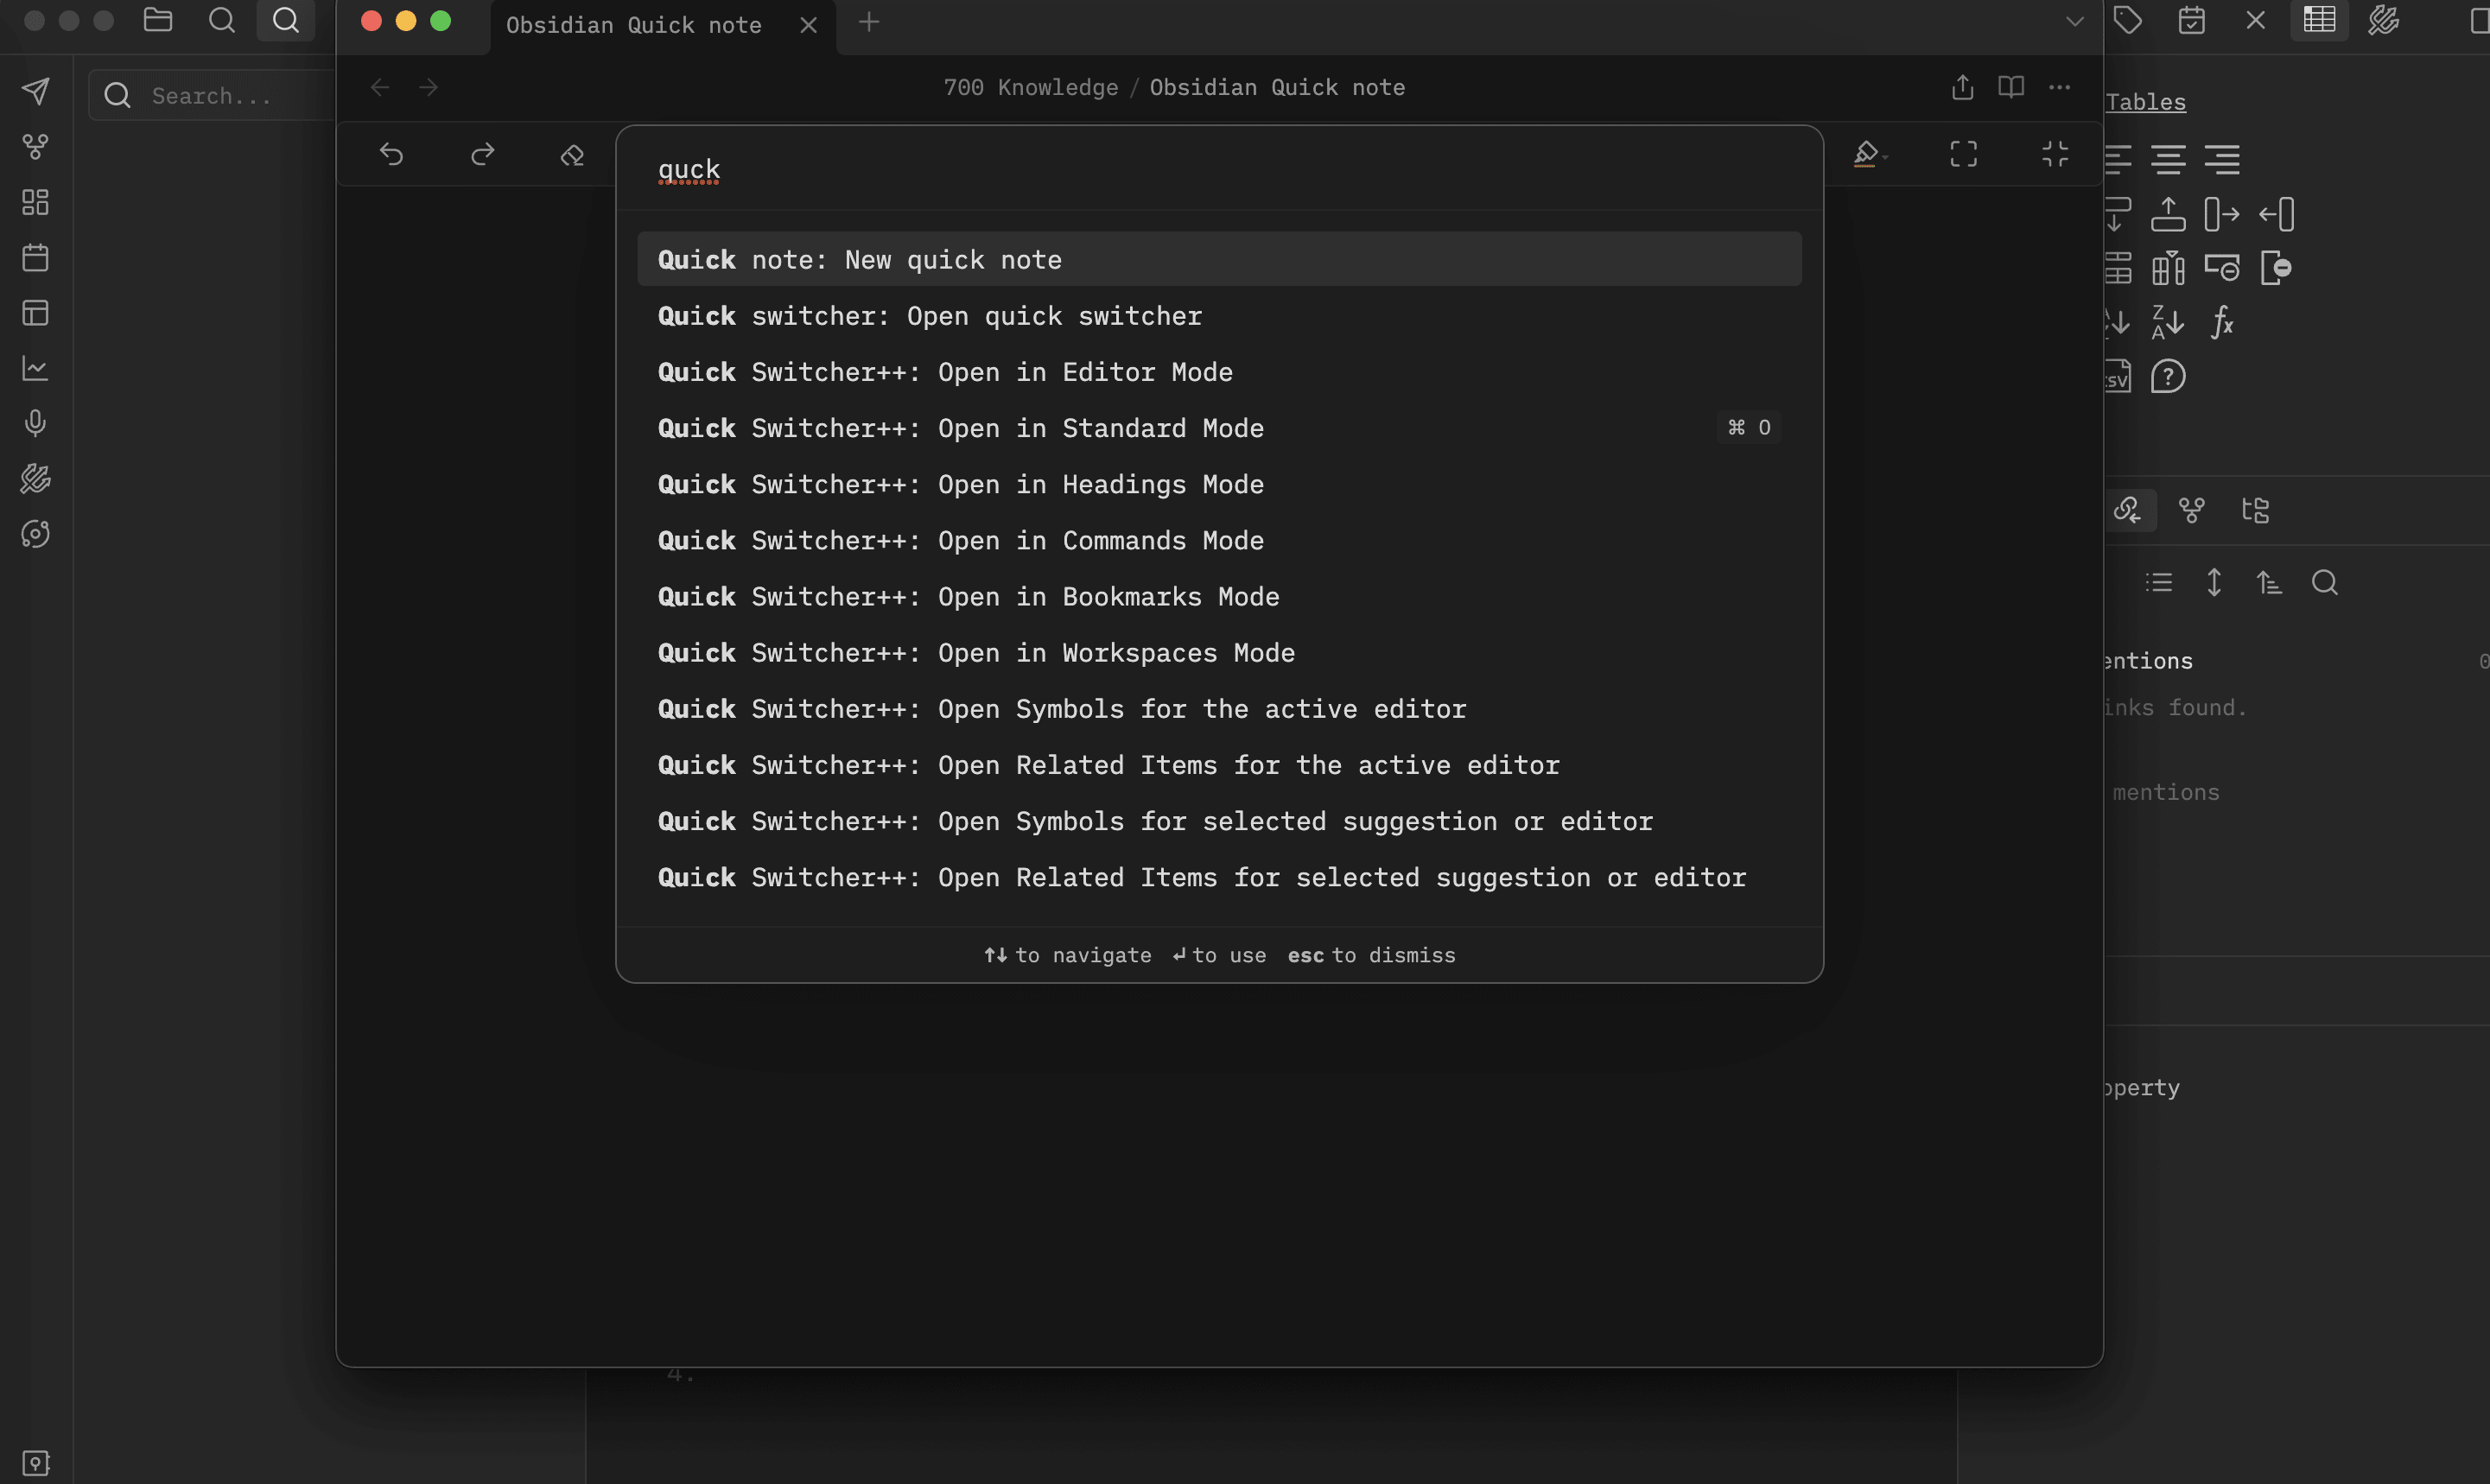Click delete table column icon
2490x1484 pixels.
tap(2277, 268)
